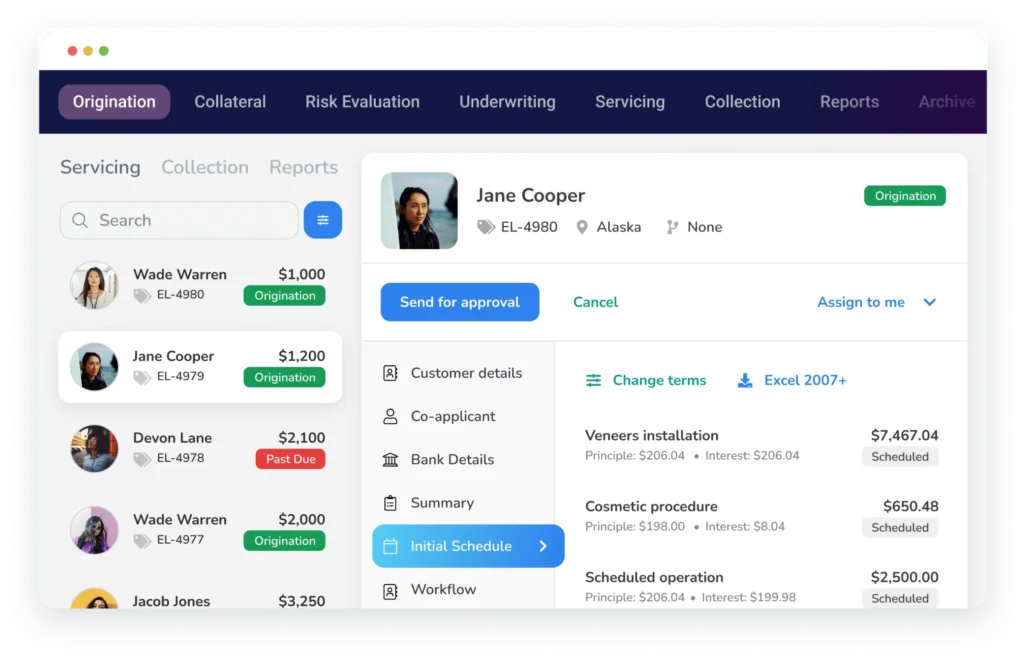
Task: Download via Excel 2007+ link
Action: pos(805,380)
